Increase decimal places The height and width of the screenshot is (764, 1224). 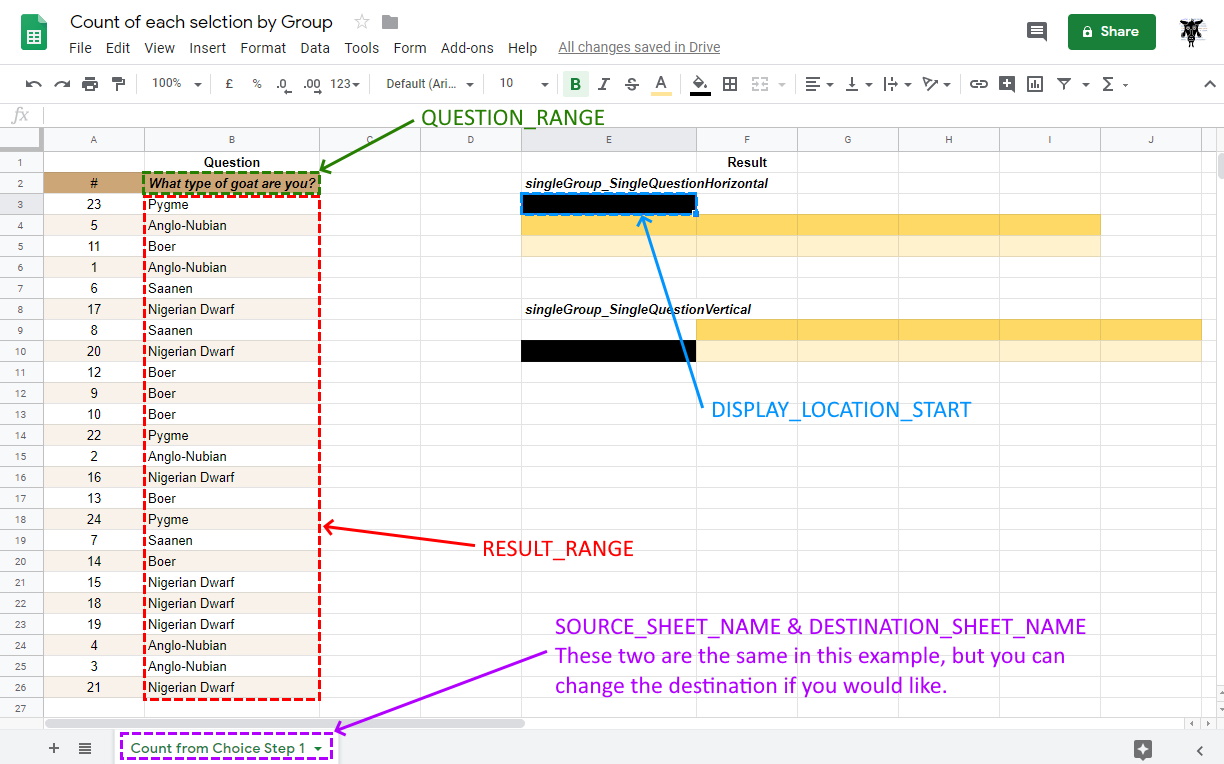tap(312, 84)
